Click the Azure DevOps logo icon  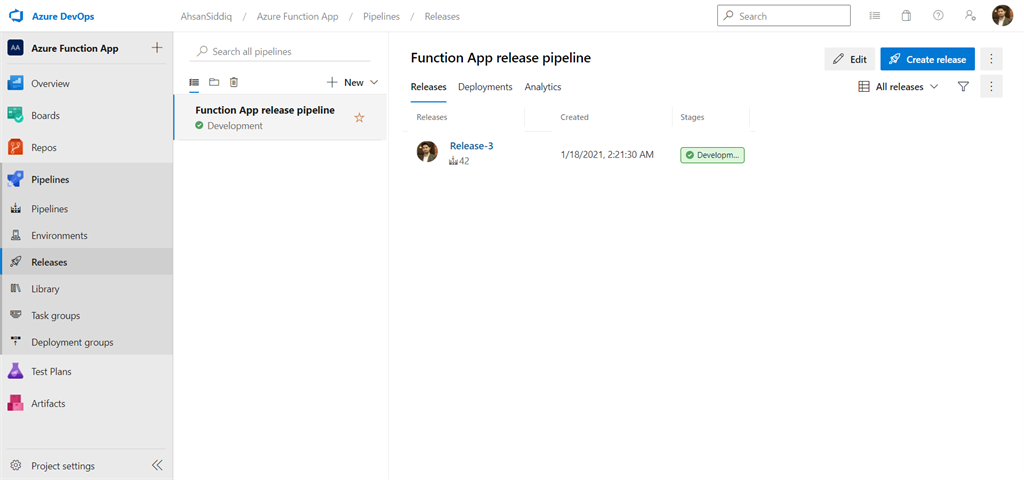(x=16, y=16)
